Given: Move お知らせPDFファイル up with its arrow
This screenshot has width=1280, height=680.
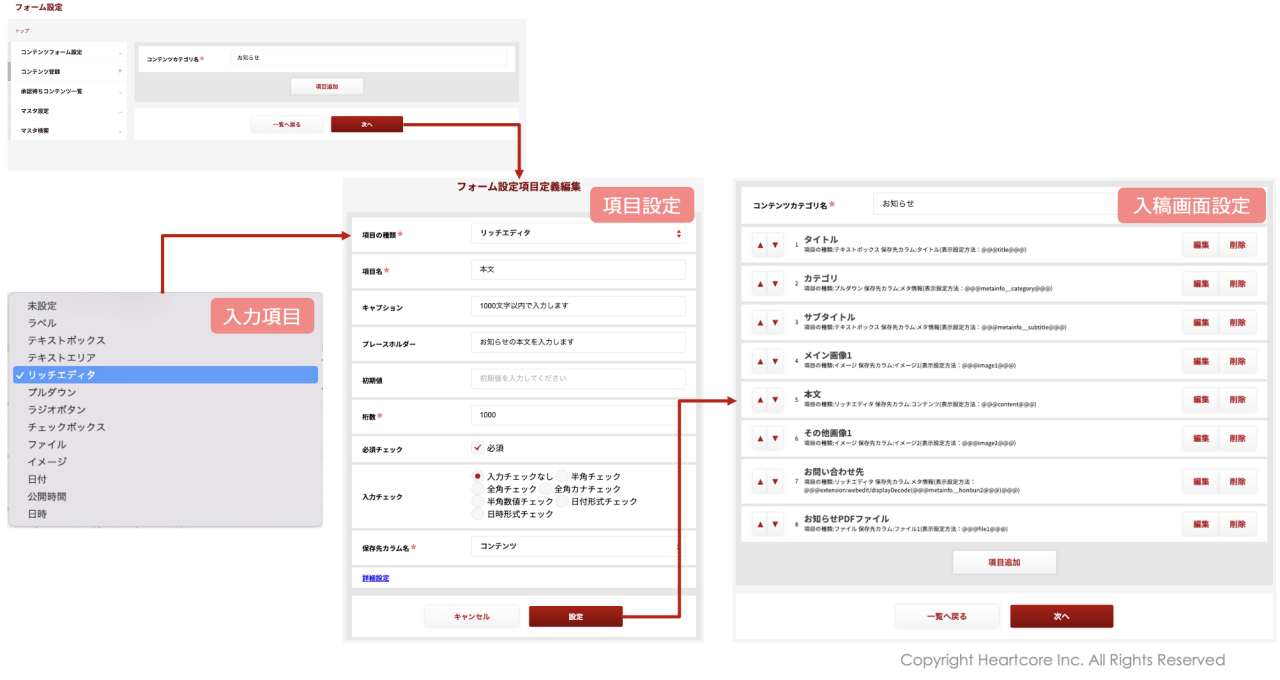Looking at the screenshot, I should (x=760, y=523).
